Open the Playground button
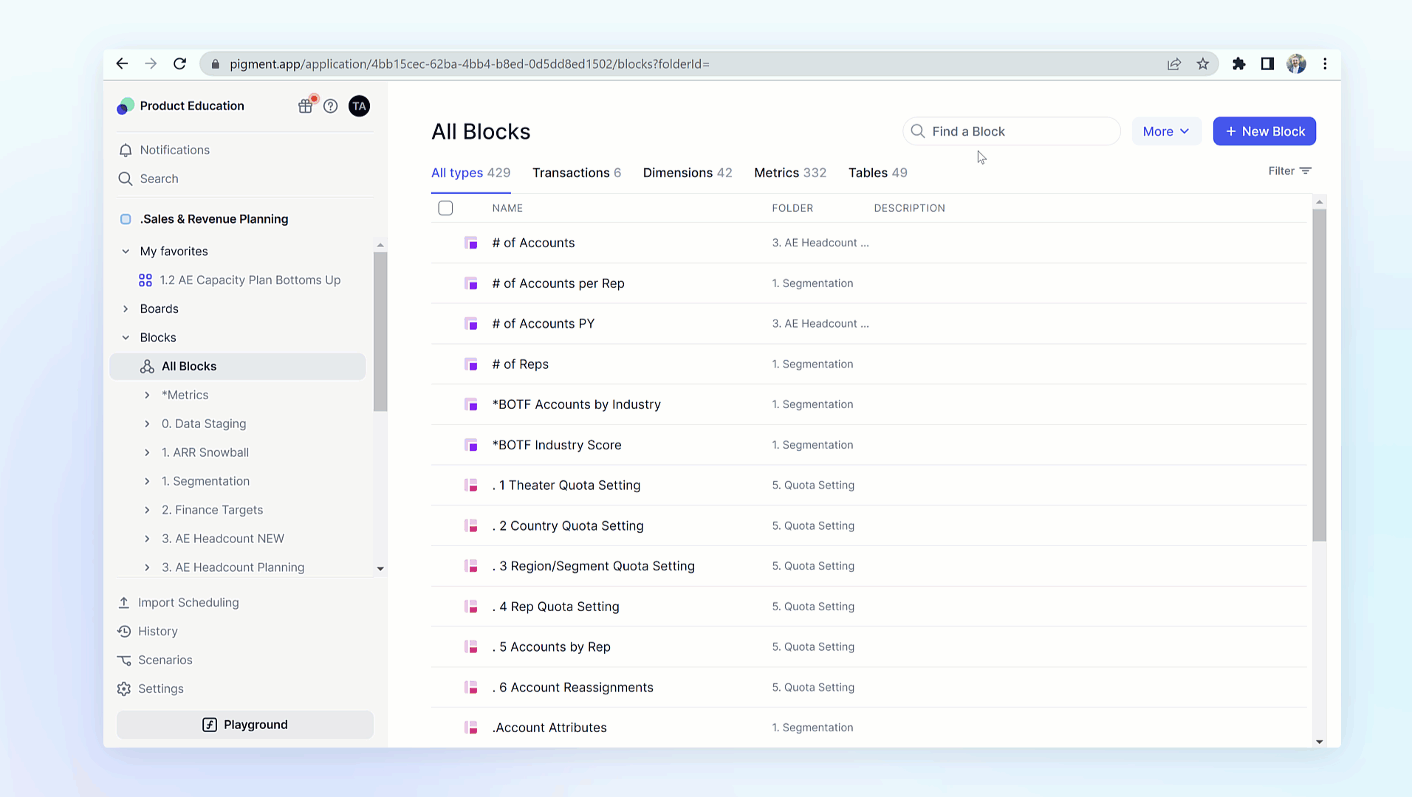The height and width of the screenshot is (797, 1412). pos(245,725)
